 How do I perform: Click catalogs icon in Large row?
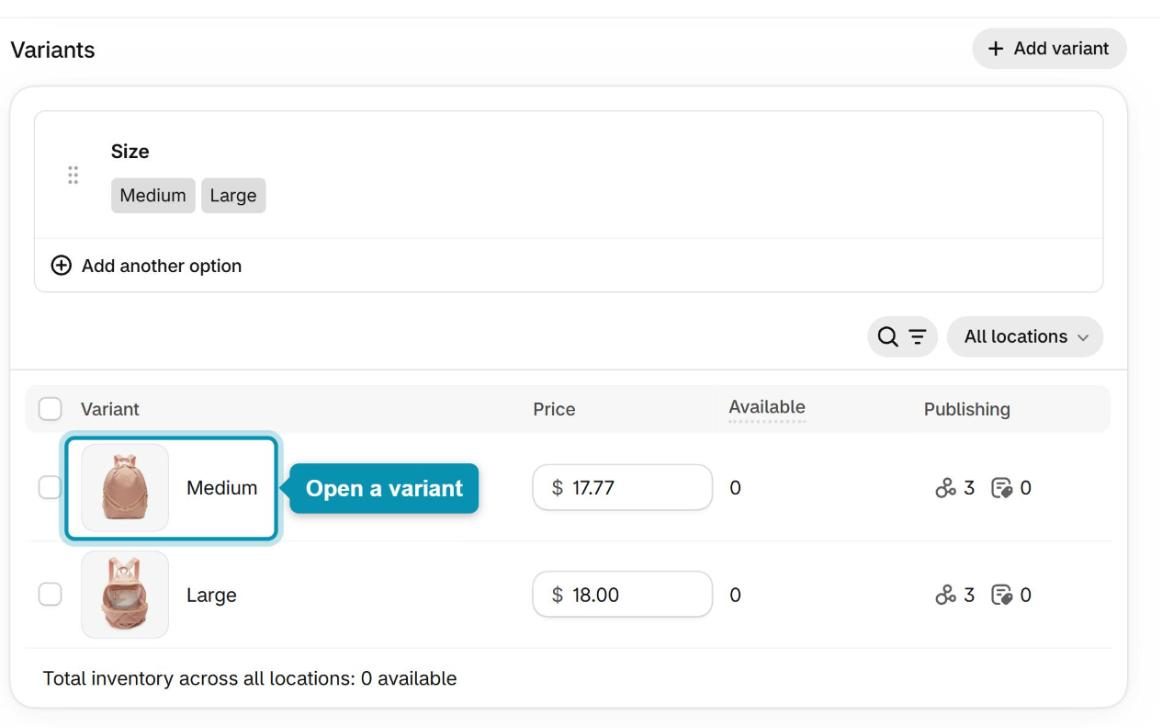click(1002, 595)
